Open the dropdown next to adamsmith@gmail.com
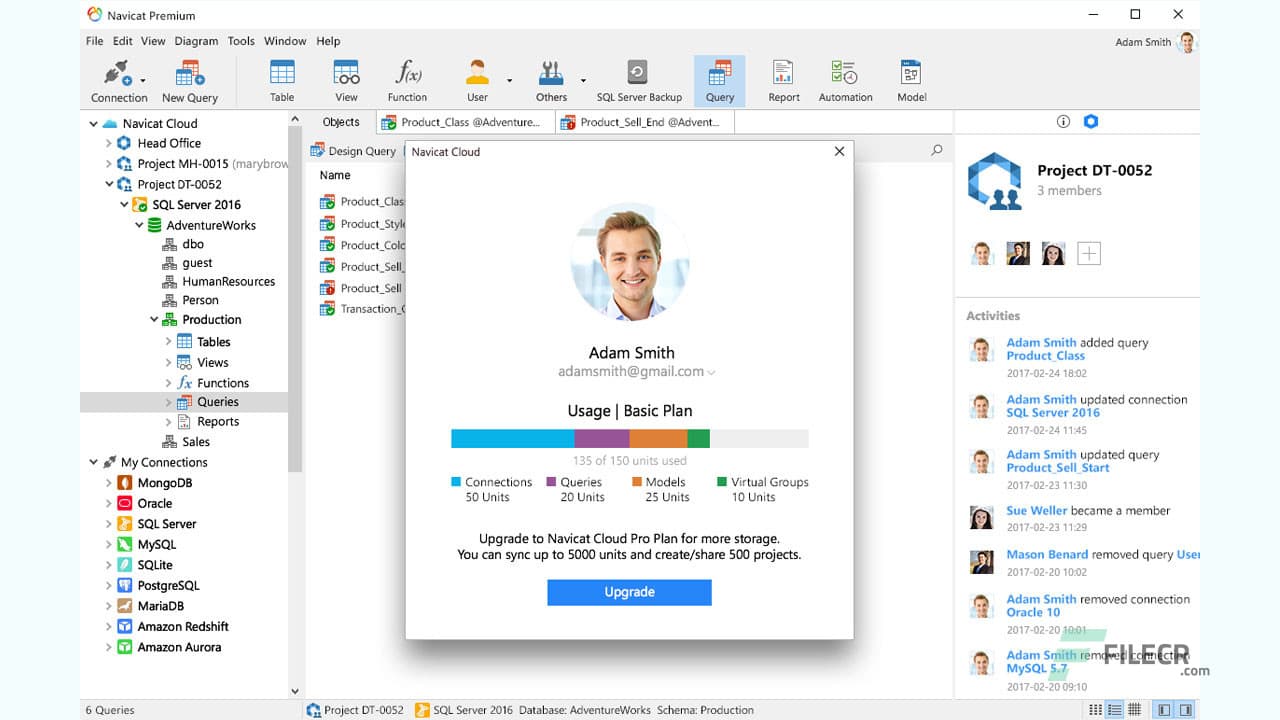Viewport: 1280px width, 720px height. pos(711,371)
